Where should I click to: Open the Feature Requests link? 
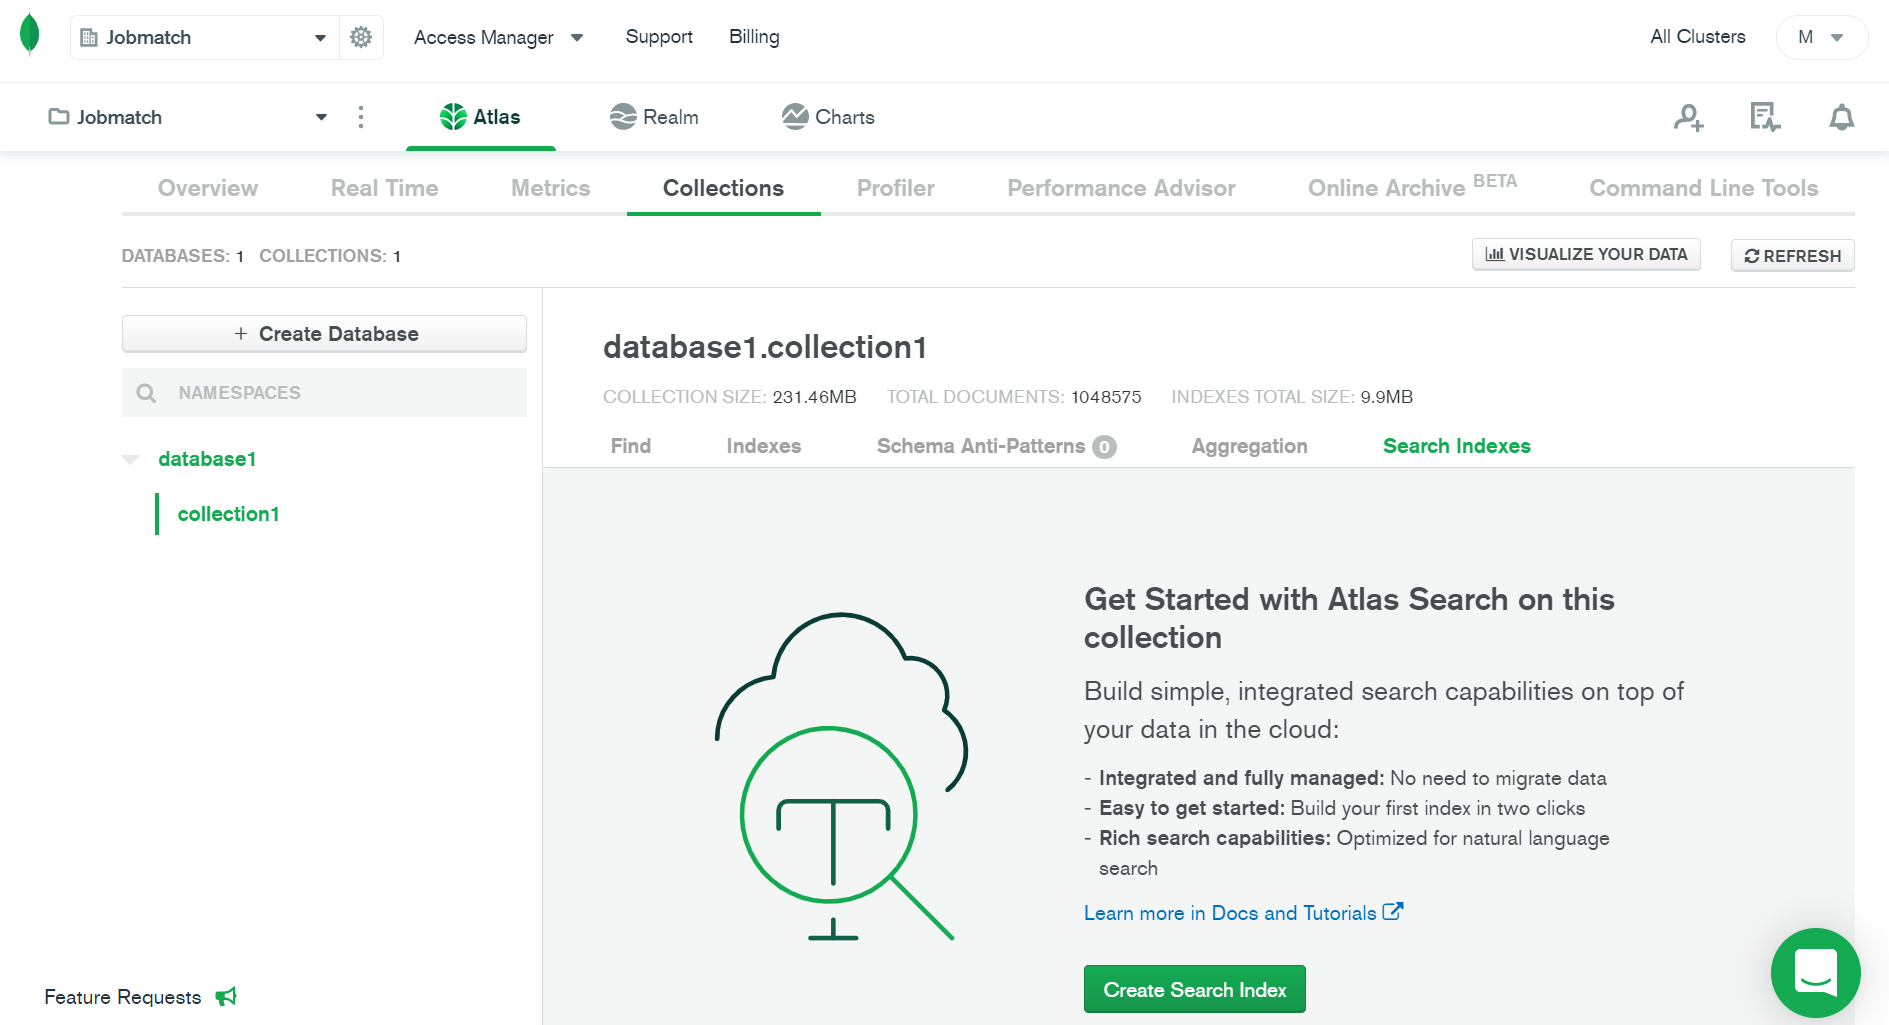point(123,997)
